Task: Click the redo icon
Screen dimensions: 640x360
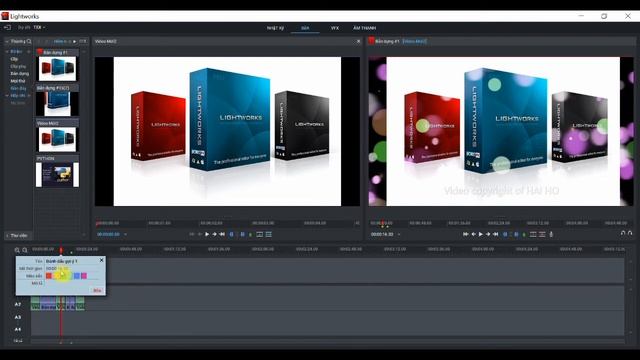Action: 630,233
